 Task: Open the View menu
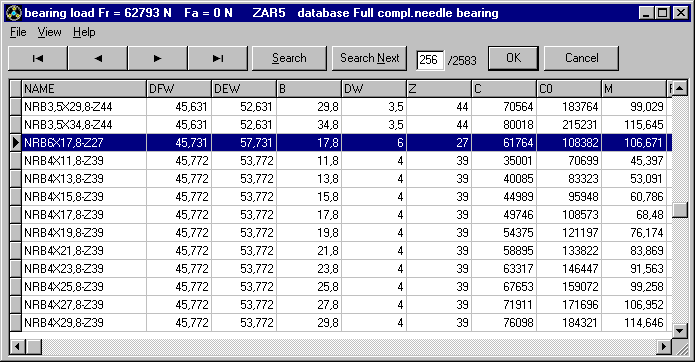tap(49, 32)
